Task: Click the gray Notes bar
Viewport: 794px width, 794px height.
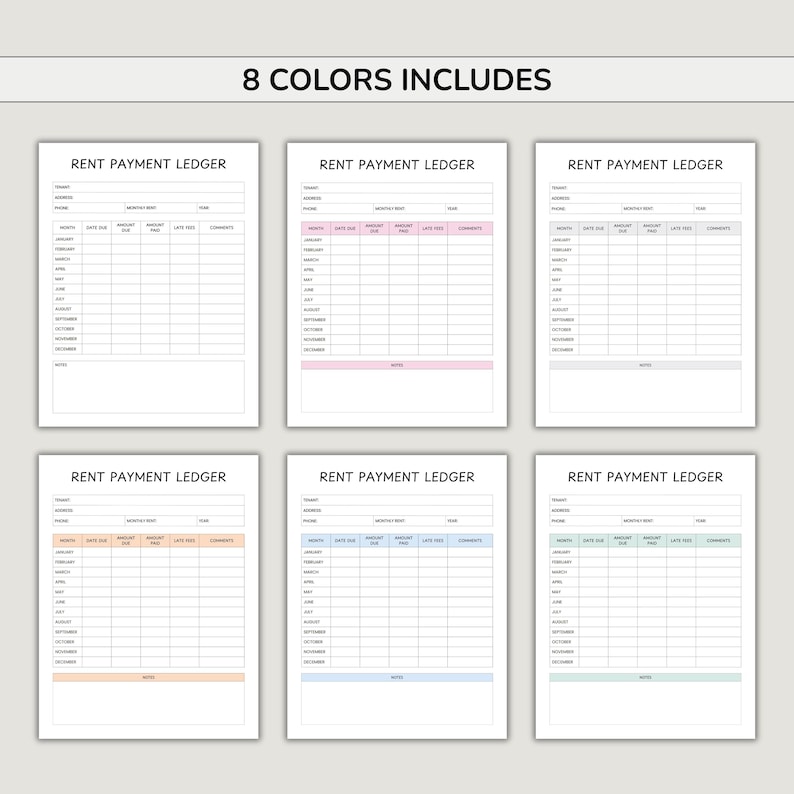Action: 645,365
